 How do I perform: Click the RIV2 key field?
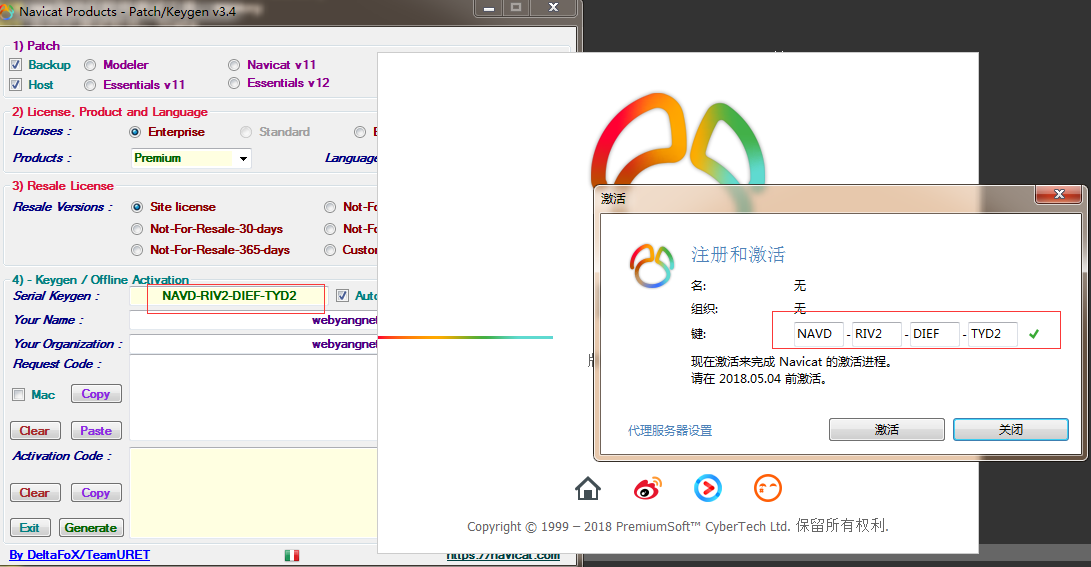pyautogui.click(x=877, y=334)
